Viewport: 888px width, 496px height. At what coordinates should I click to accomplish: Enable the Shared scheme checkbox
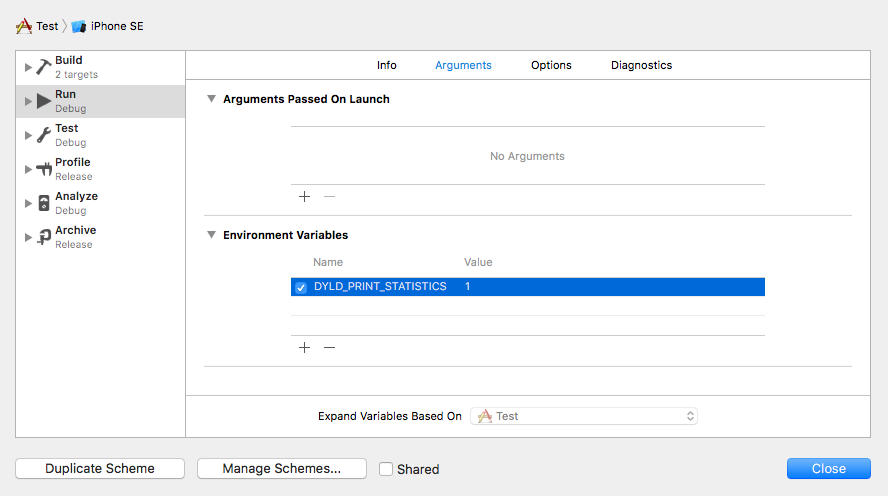pos(386,469)
